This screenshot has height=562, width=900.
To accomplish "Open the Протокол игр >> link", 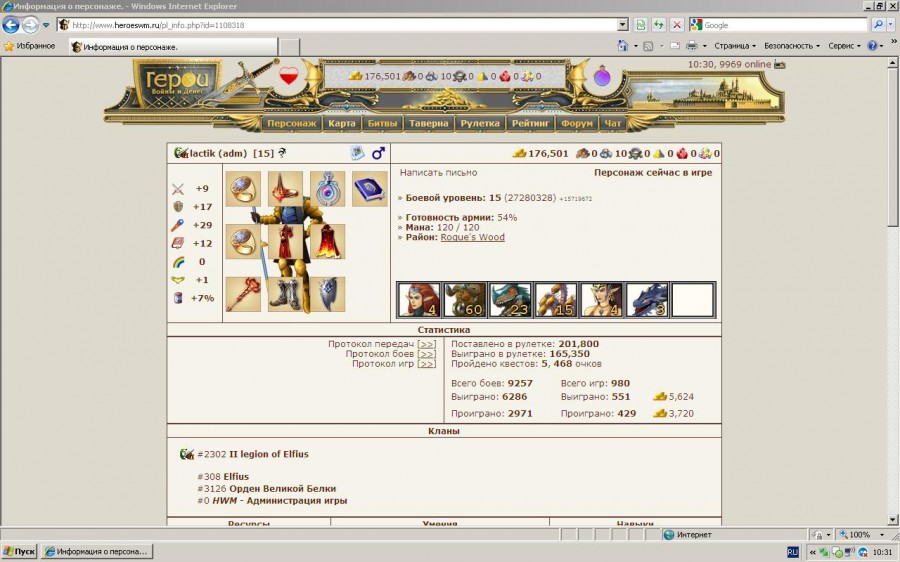I will pos(426,363).
